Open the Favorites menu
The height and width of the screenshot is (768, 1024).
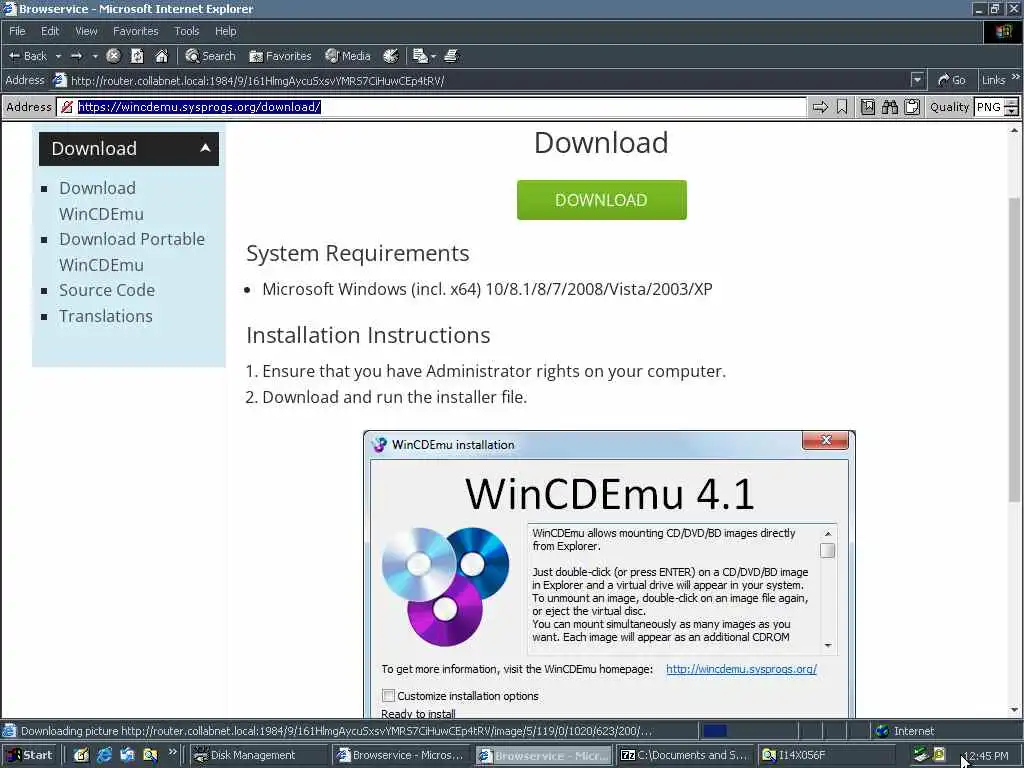click(x=135, y=31)
